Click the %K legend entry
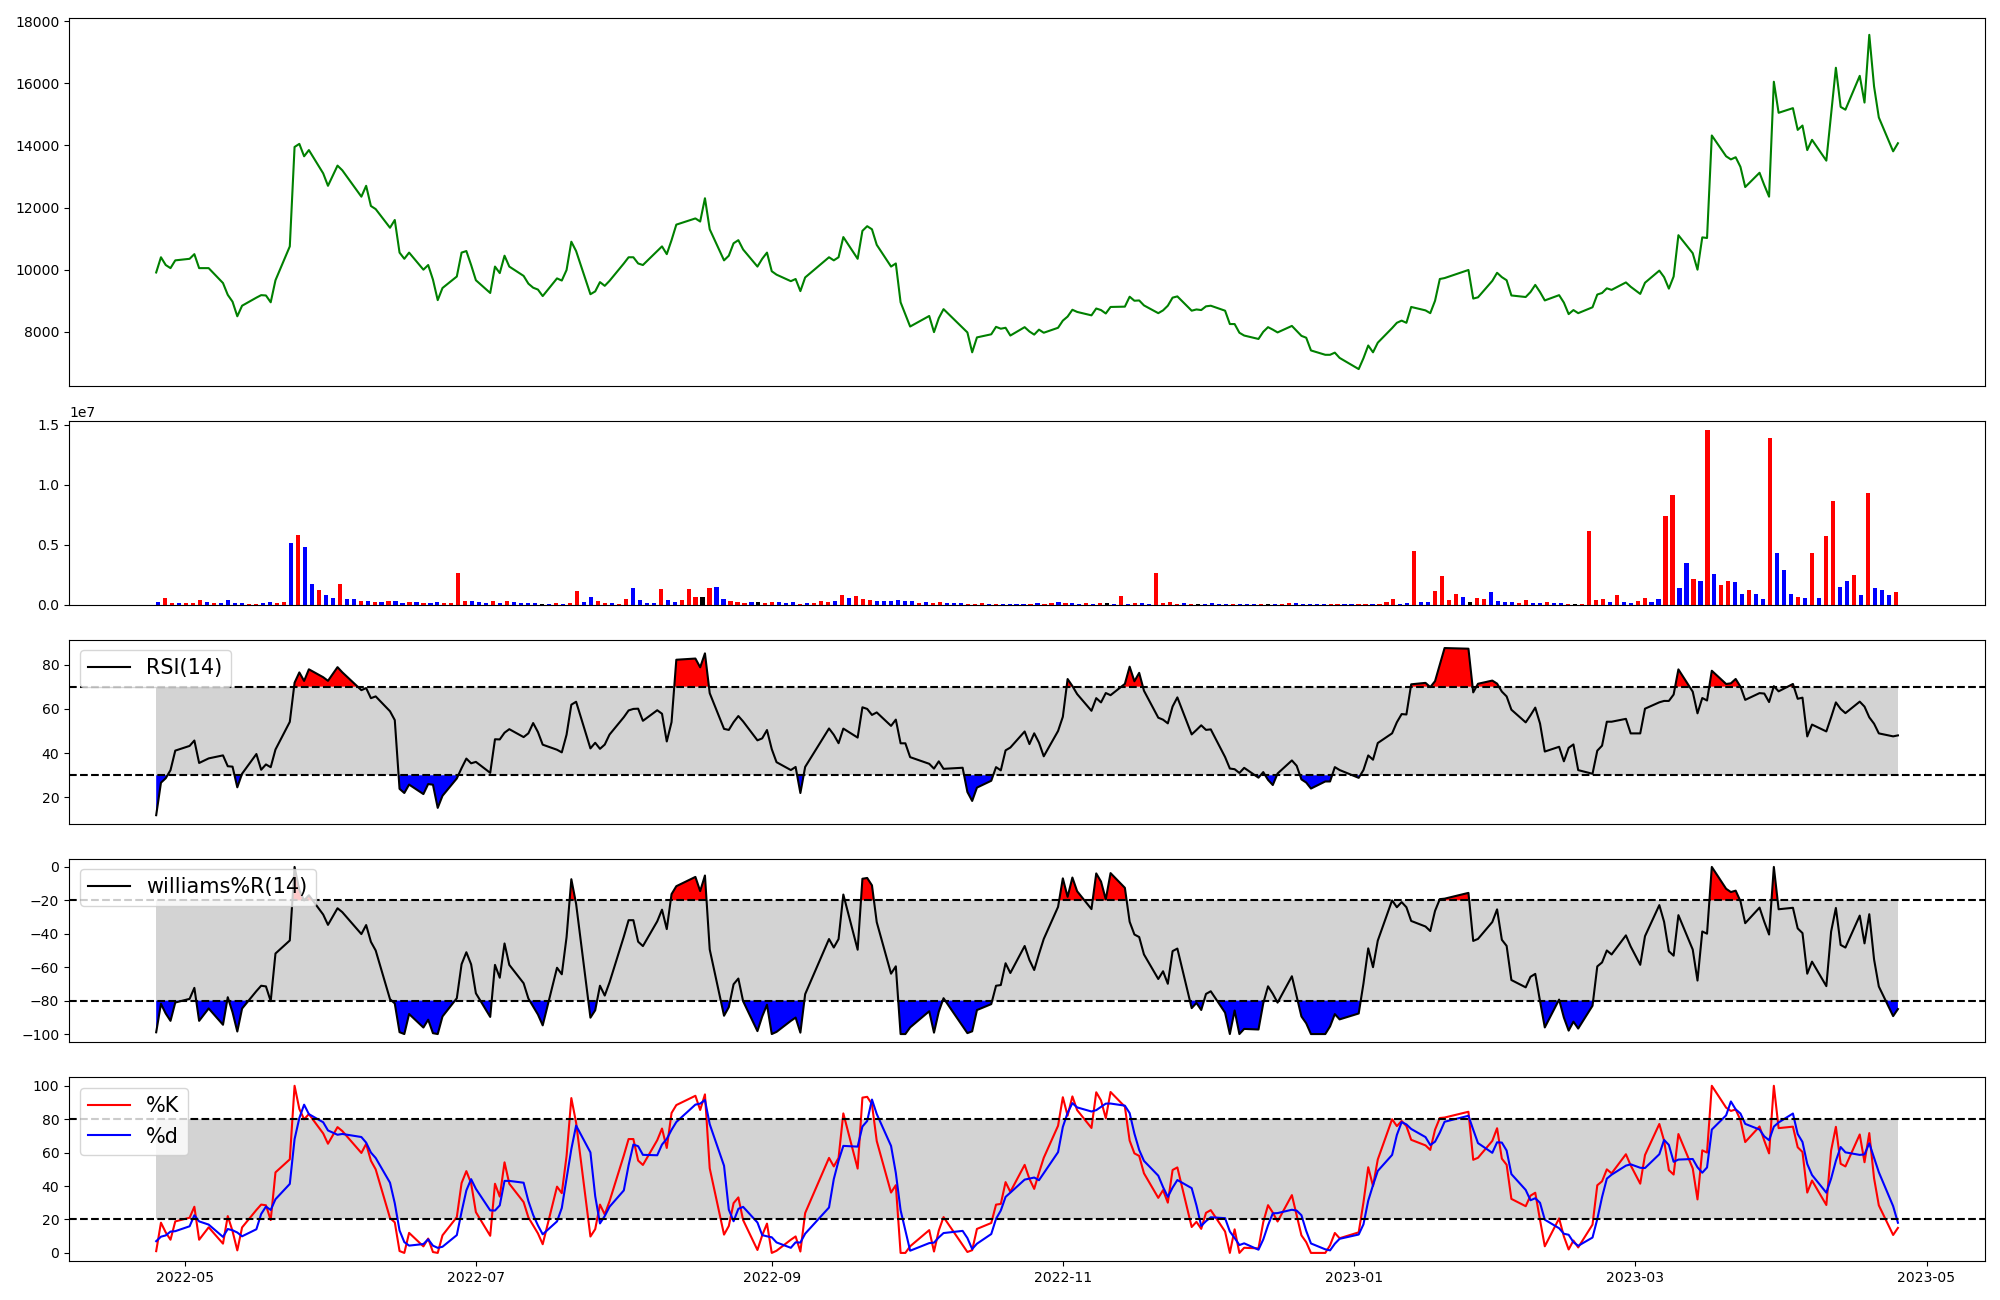The width and height of the screenshot is (2000, 1300). [162, 1105]
